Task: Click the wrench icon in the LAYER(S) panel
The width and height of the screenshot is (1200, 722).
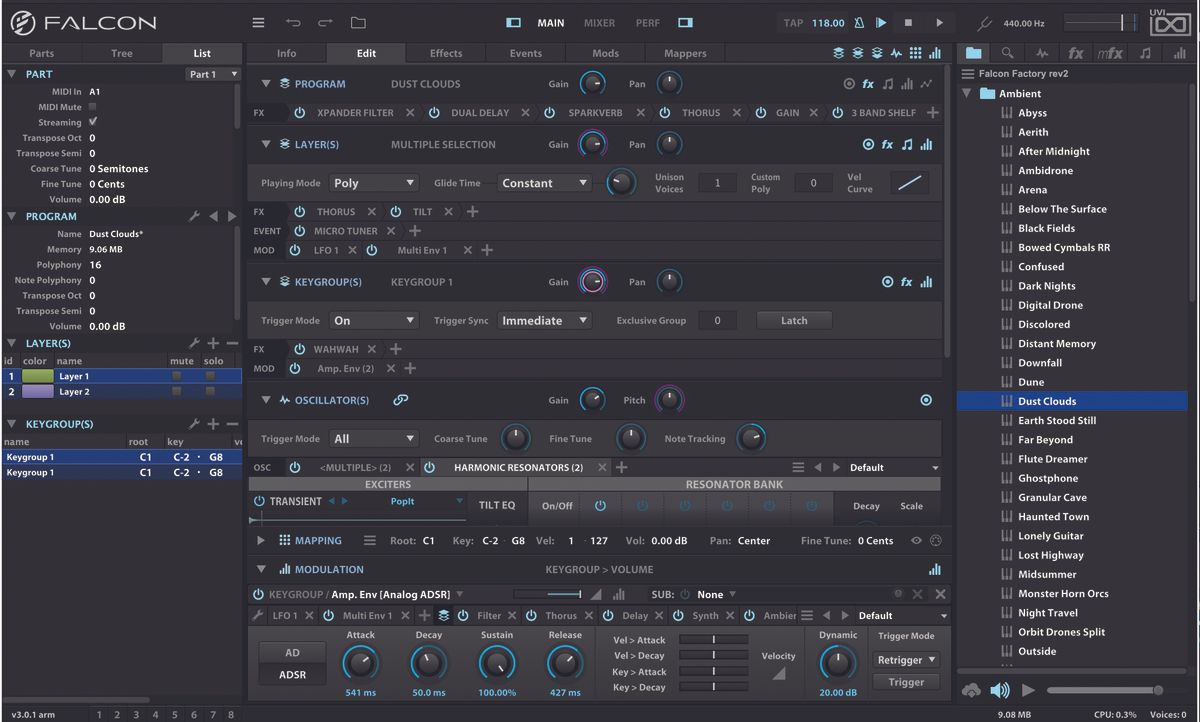Action: 194,342
